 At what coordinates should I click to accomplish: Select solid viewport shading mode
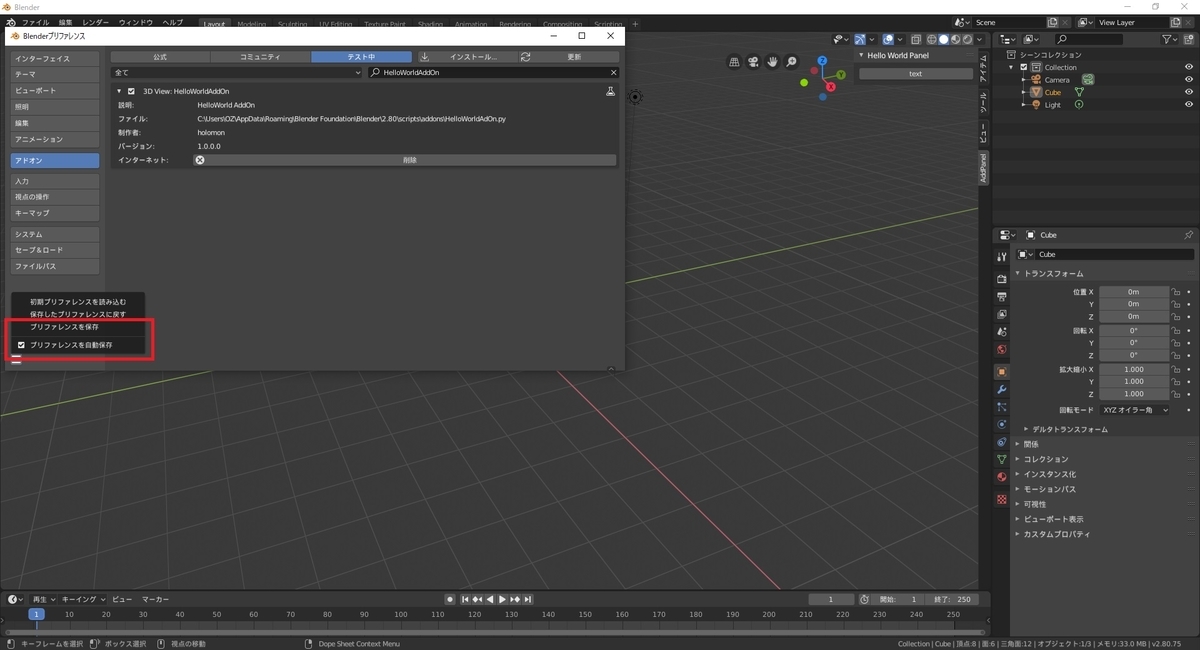coord(942,39)
